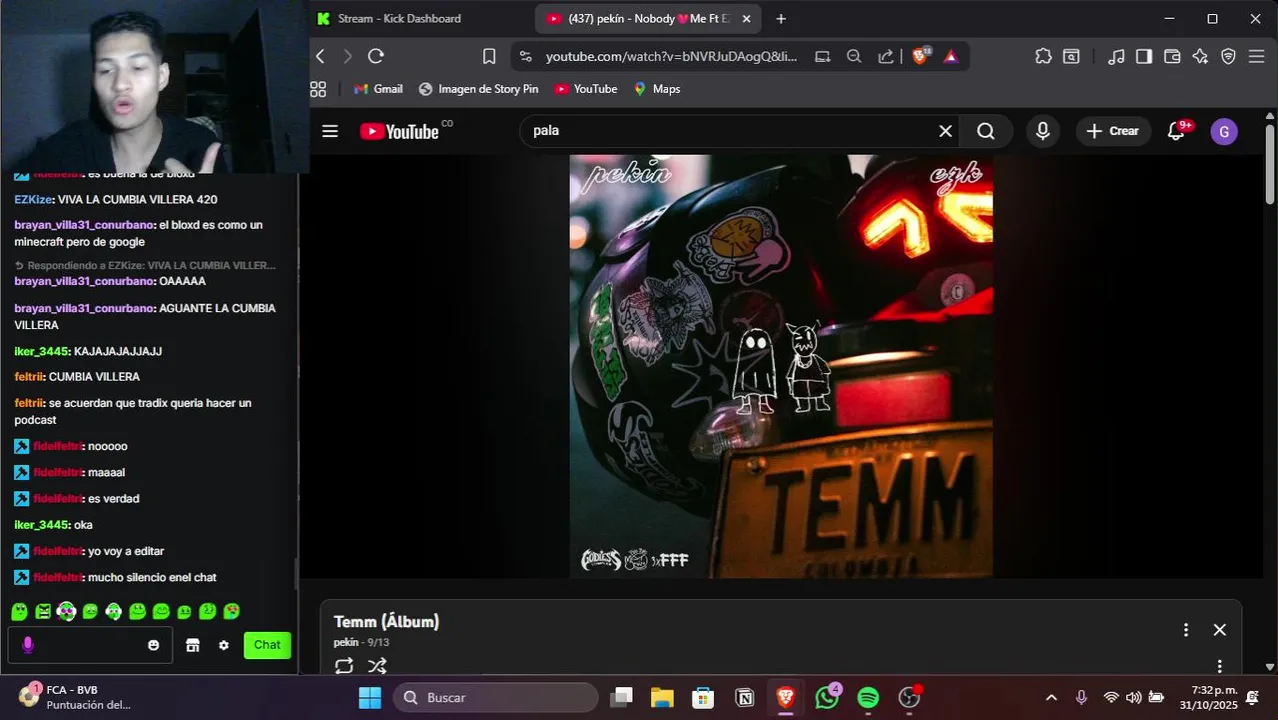Click the install app icon in address bar

pyautogui.click(x=823, y=56)
